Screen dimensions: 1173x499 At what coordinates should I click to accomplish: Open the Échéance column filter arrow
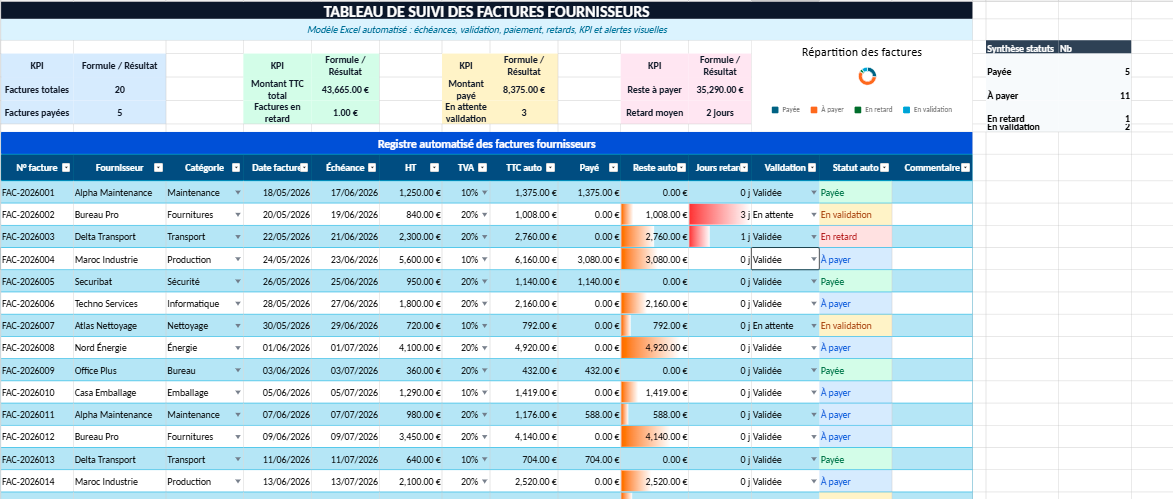coord(373,168)
